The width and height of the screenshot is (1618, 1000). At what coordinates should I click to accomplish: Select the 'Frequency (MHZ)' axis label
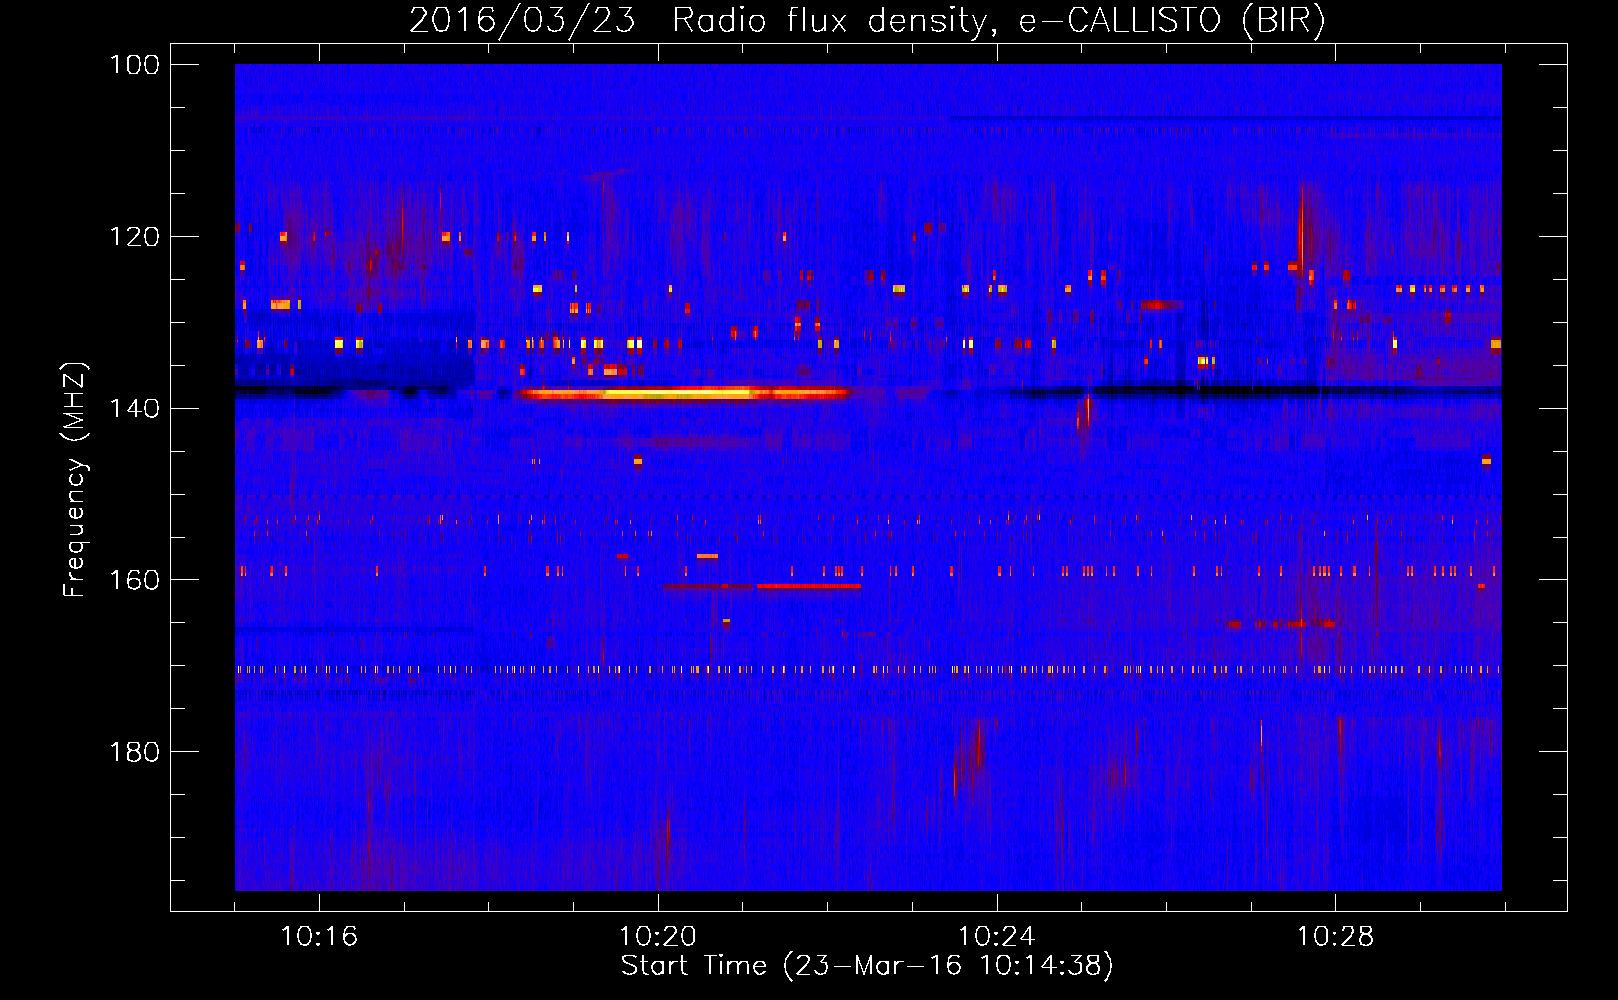(75, 480)
